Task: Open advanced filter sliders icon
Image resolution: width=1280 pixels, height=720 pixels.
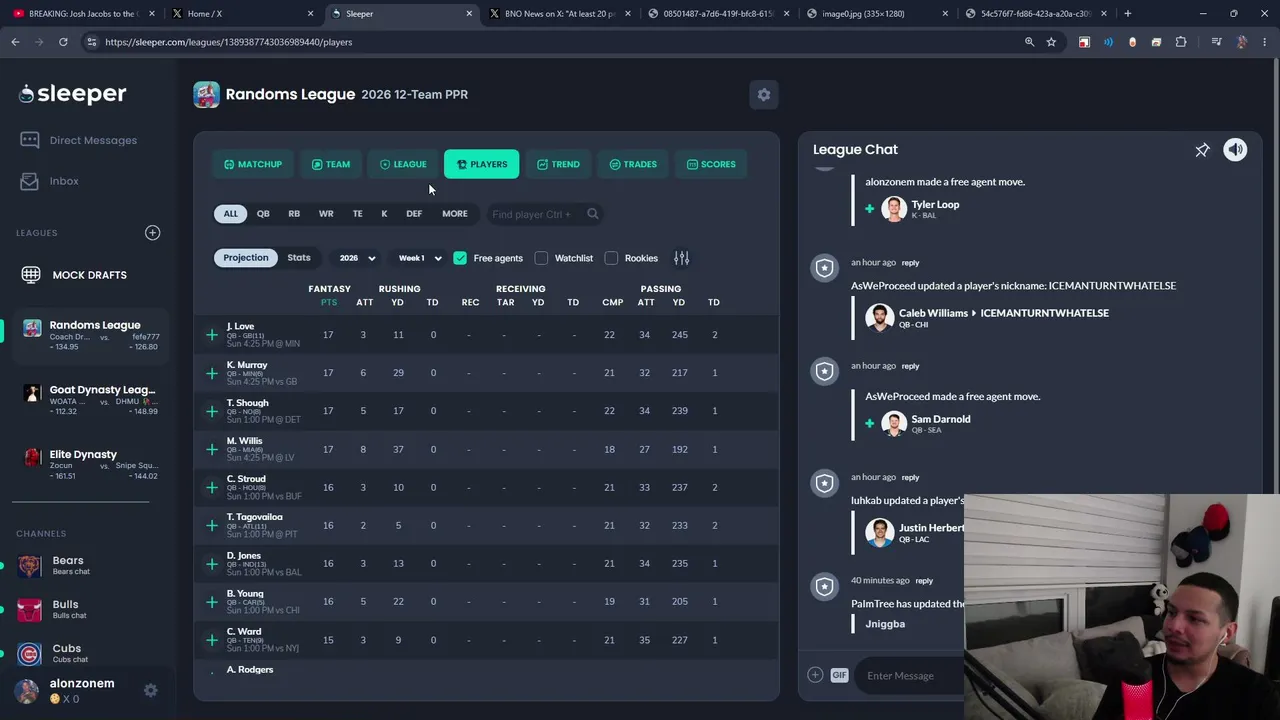Action: 681,258
